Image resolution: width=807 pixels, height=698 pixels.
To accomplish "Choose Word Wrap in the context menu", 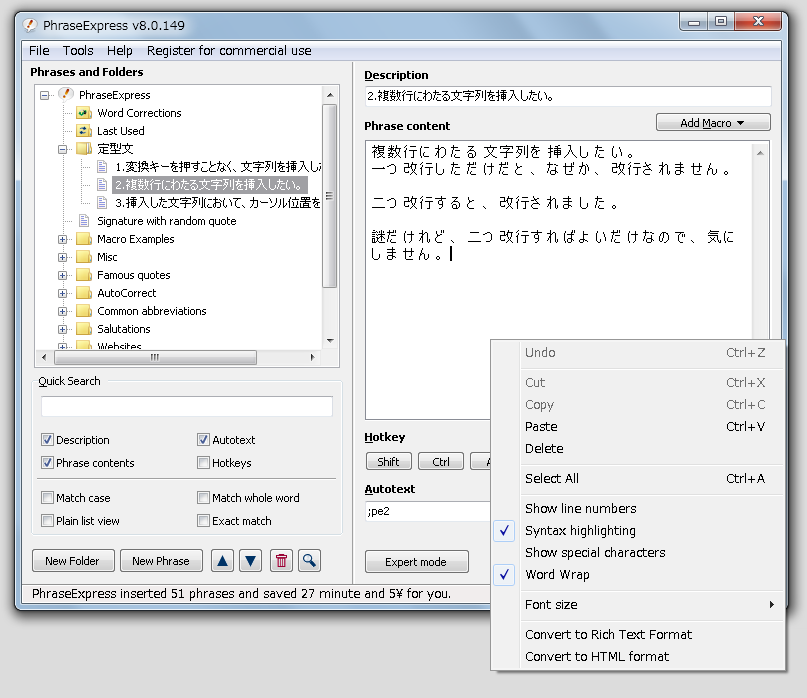I will click(x=638, y=574).
